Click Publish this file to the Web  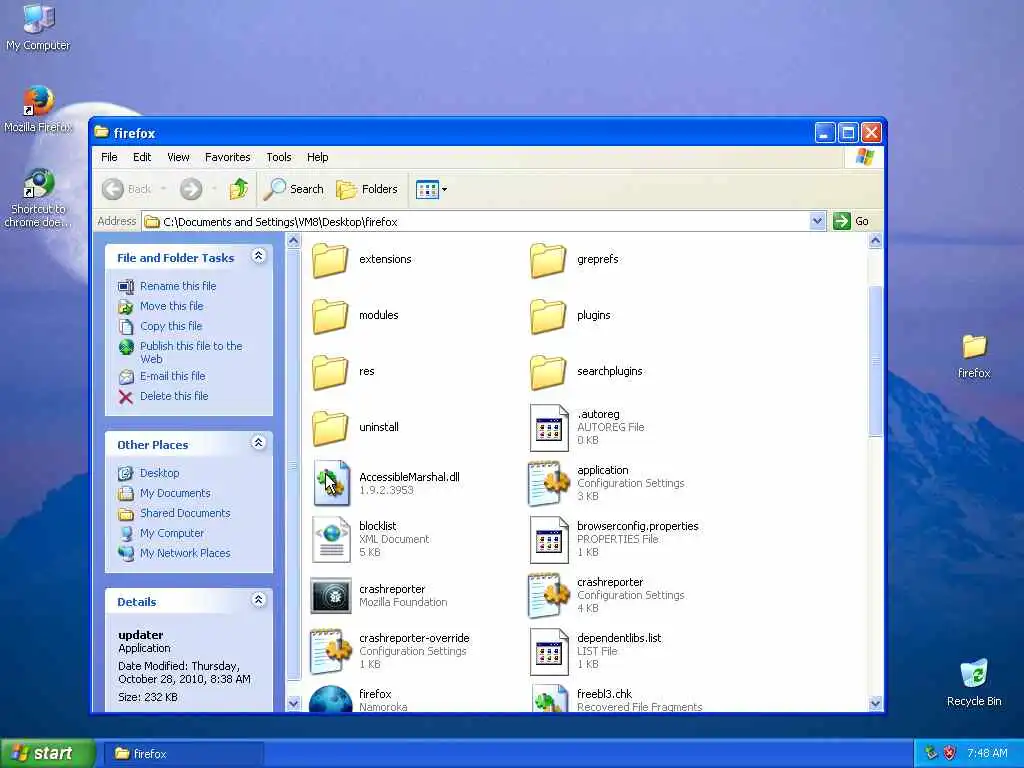[191, 353]
